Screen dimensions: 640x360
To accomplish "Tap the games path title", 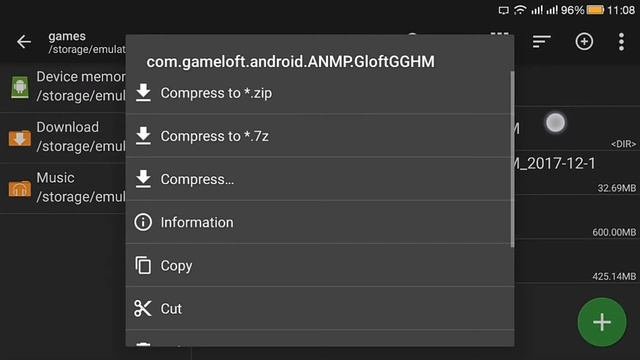I will (67, 36).
